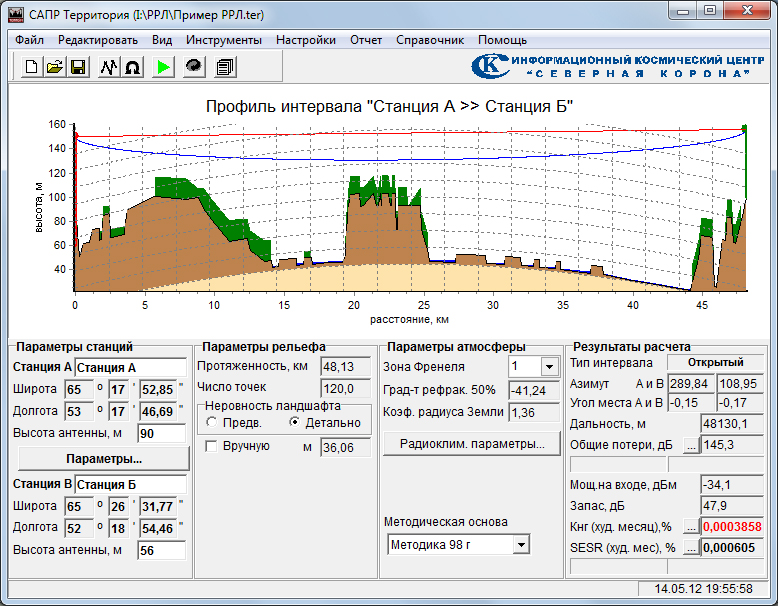This screenshot has height=606, width=778.
Task: Open the Файл menu
Action: point(29,40)
